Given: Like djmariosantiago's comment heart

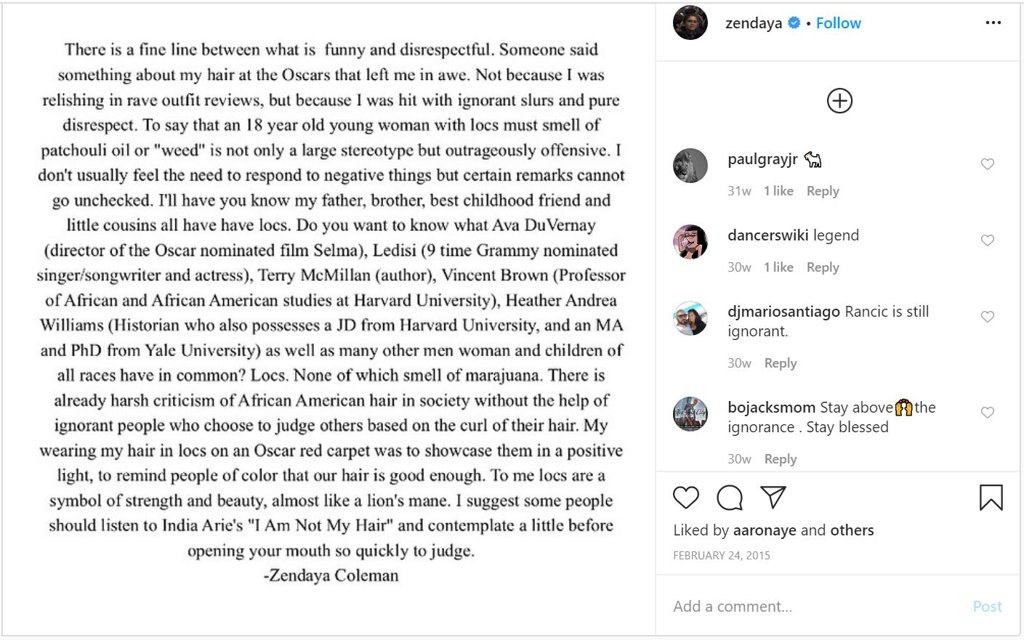Looking at the screenshot, I should coord(987,317).
